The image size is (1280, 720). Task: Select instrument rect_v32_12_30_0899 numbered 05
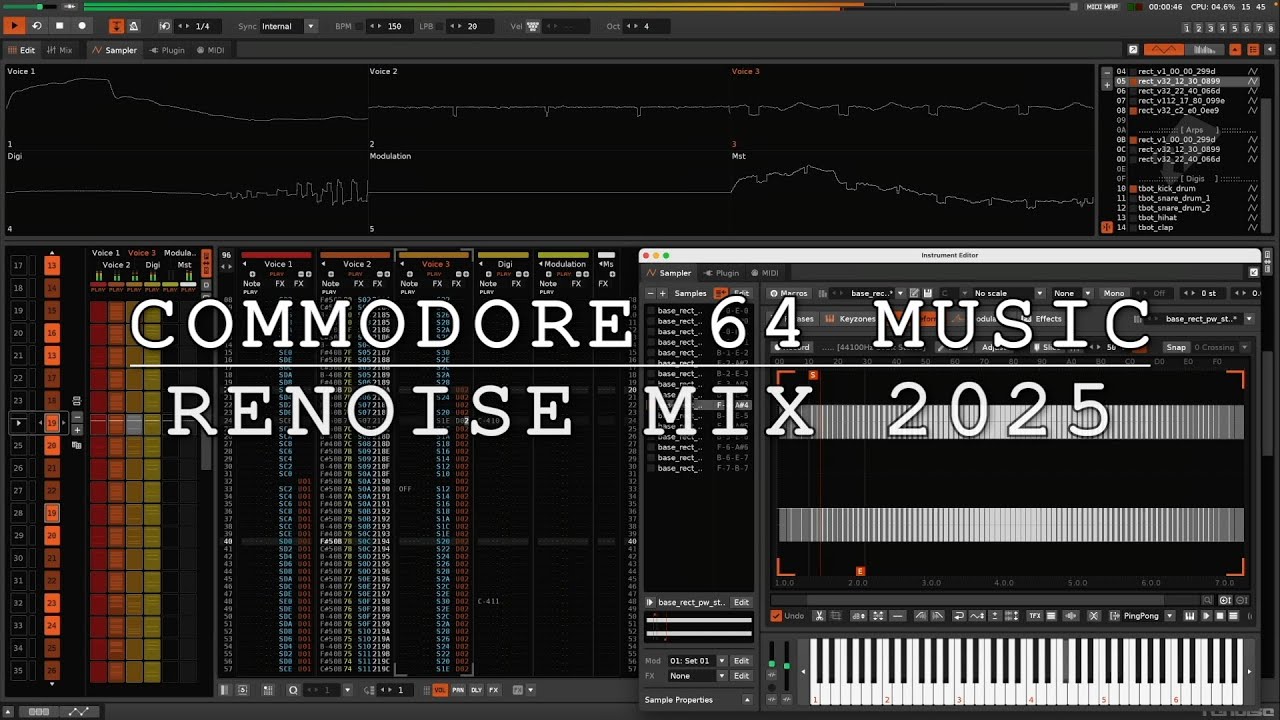coord(1187,81)
